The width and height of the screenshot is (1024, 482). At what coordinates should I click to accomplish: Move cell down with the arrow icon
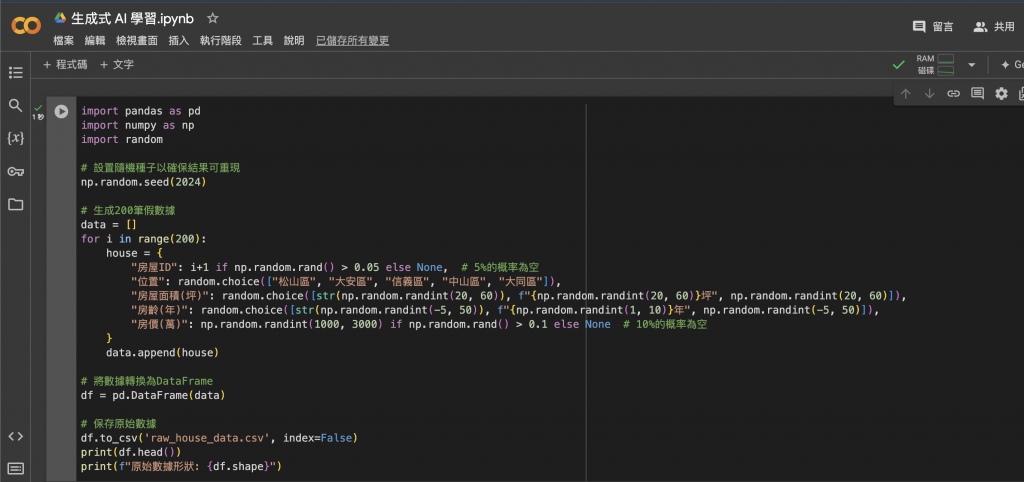(929, 93)
